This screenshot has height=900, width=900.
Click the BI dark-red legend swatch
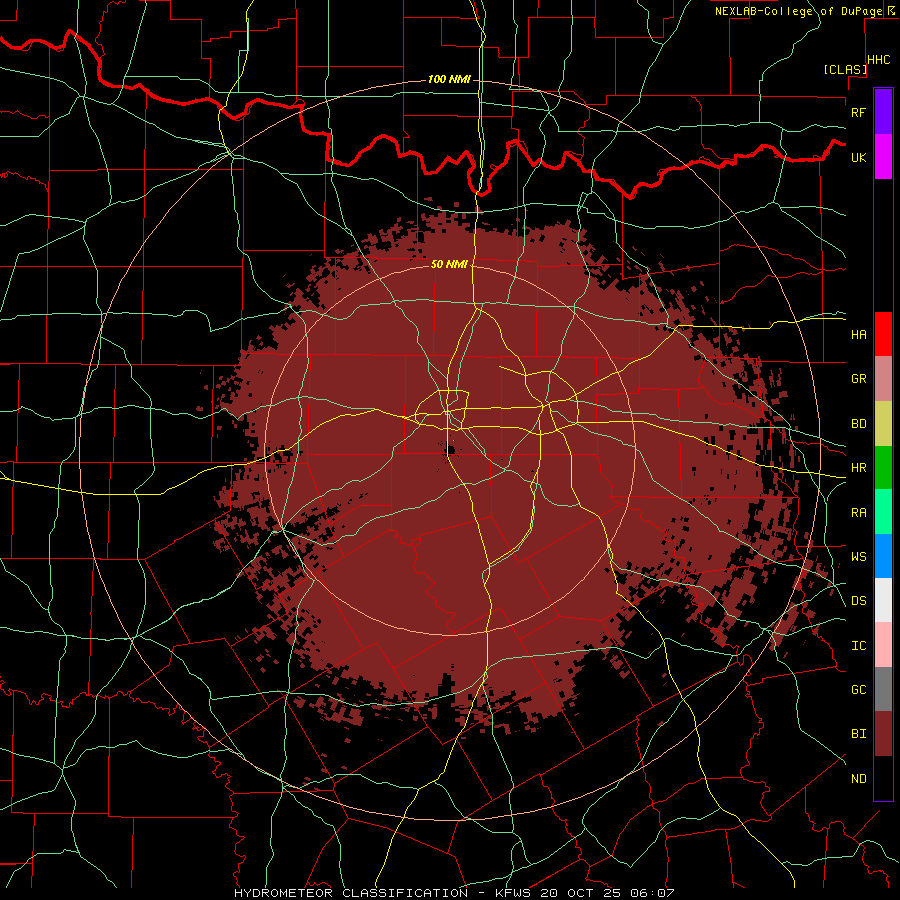(x=883, y=734)
